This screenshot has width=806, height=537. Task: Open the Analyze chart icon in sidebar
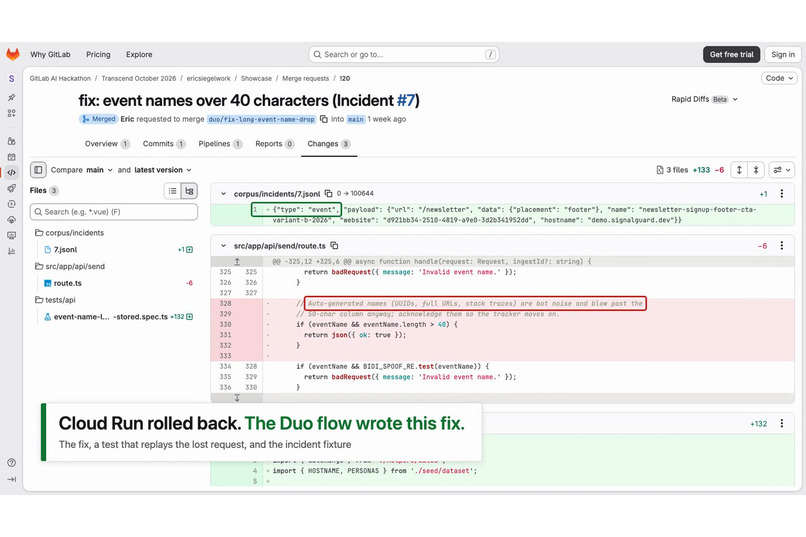click(x=11, y=251)
